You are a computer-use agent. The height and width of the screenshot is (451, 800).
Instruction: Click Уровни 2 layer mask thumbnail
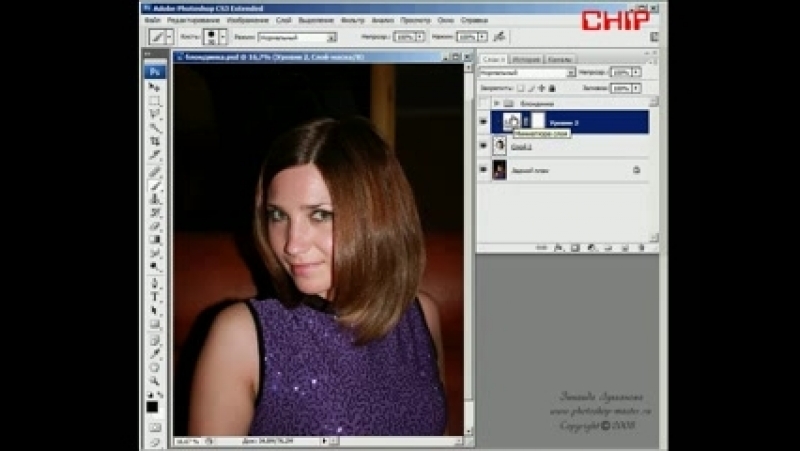538,122
